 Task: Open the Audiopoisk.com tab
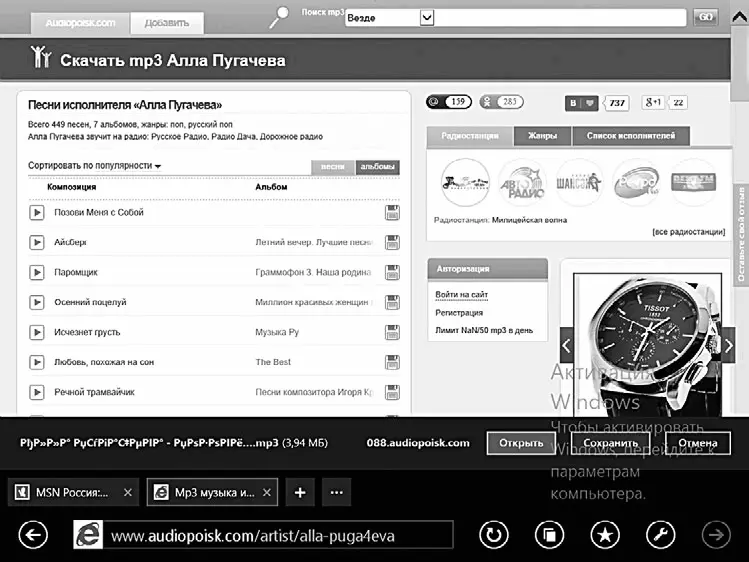tap(80, 23)
